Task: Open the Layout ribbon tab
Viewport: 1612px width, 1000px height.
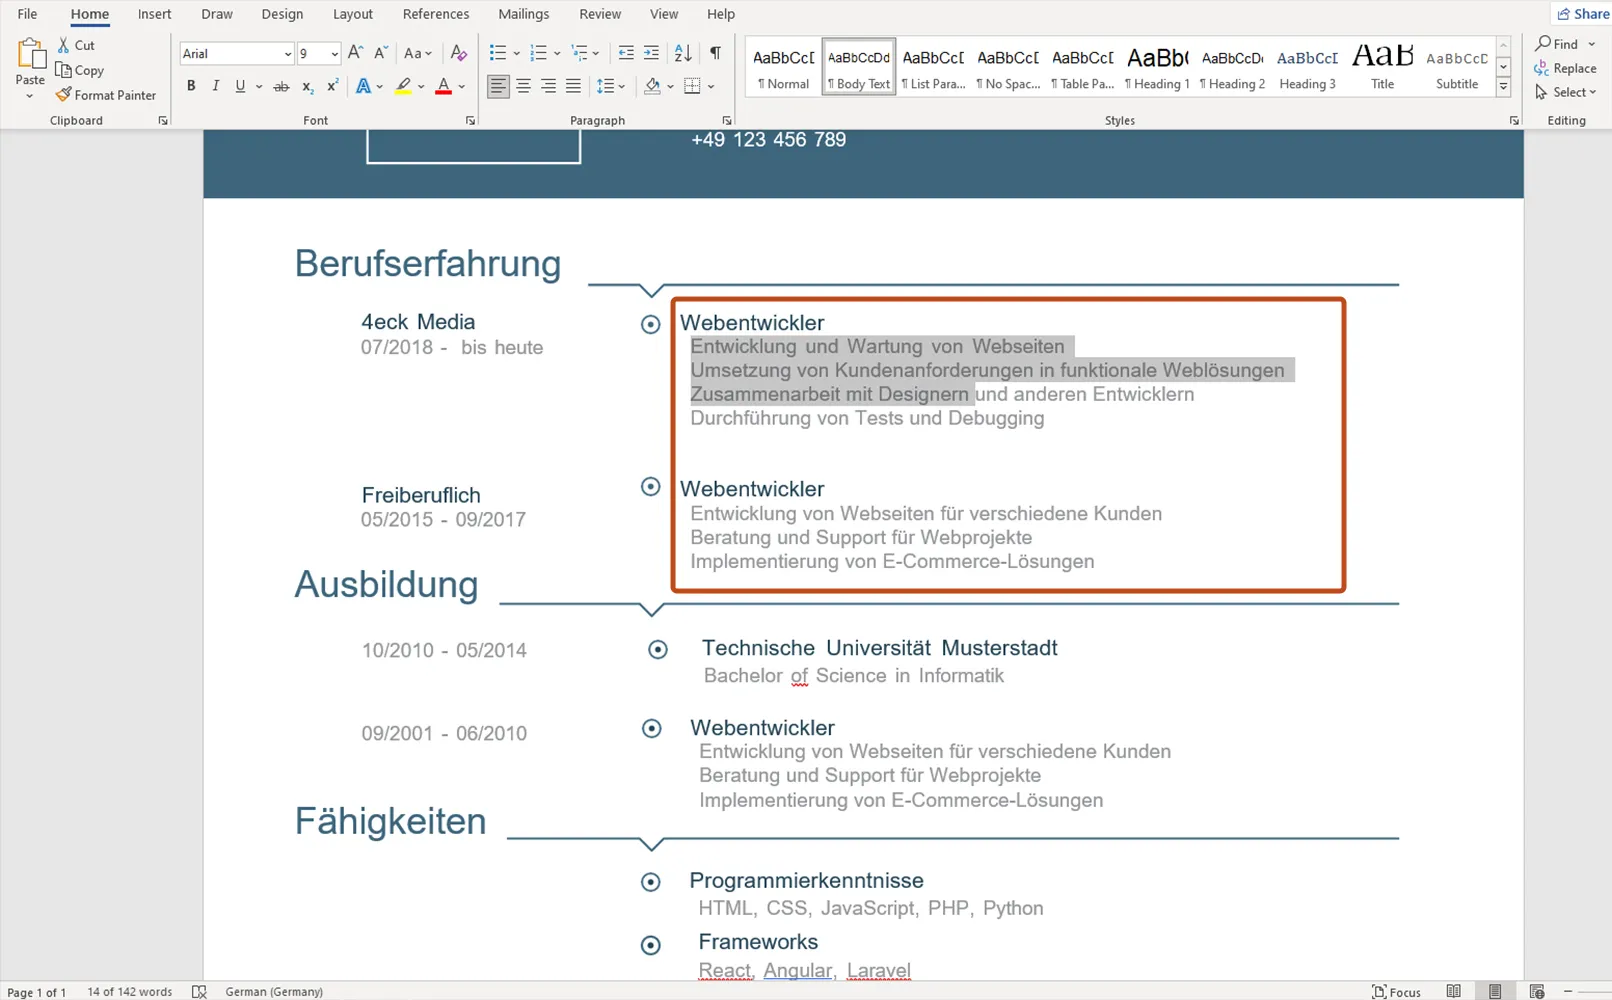Action: [352, 14]
